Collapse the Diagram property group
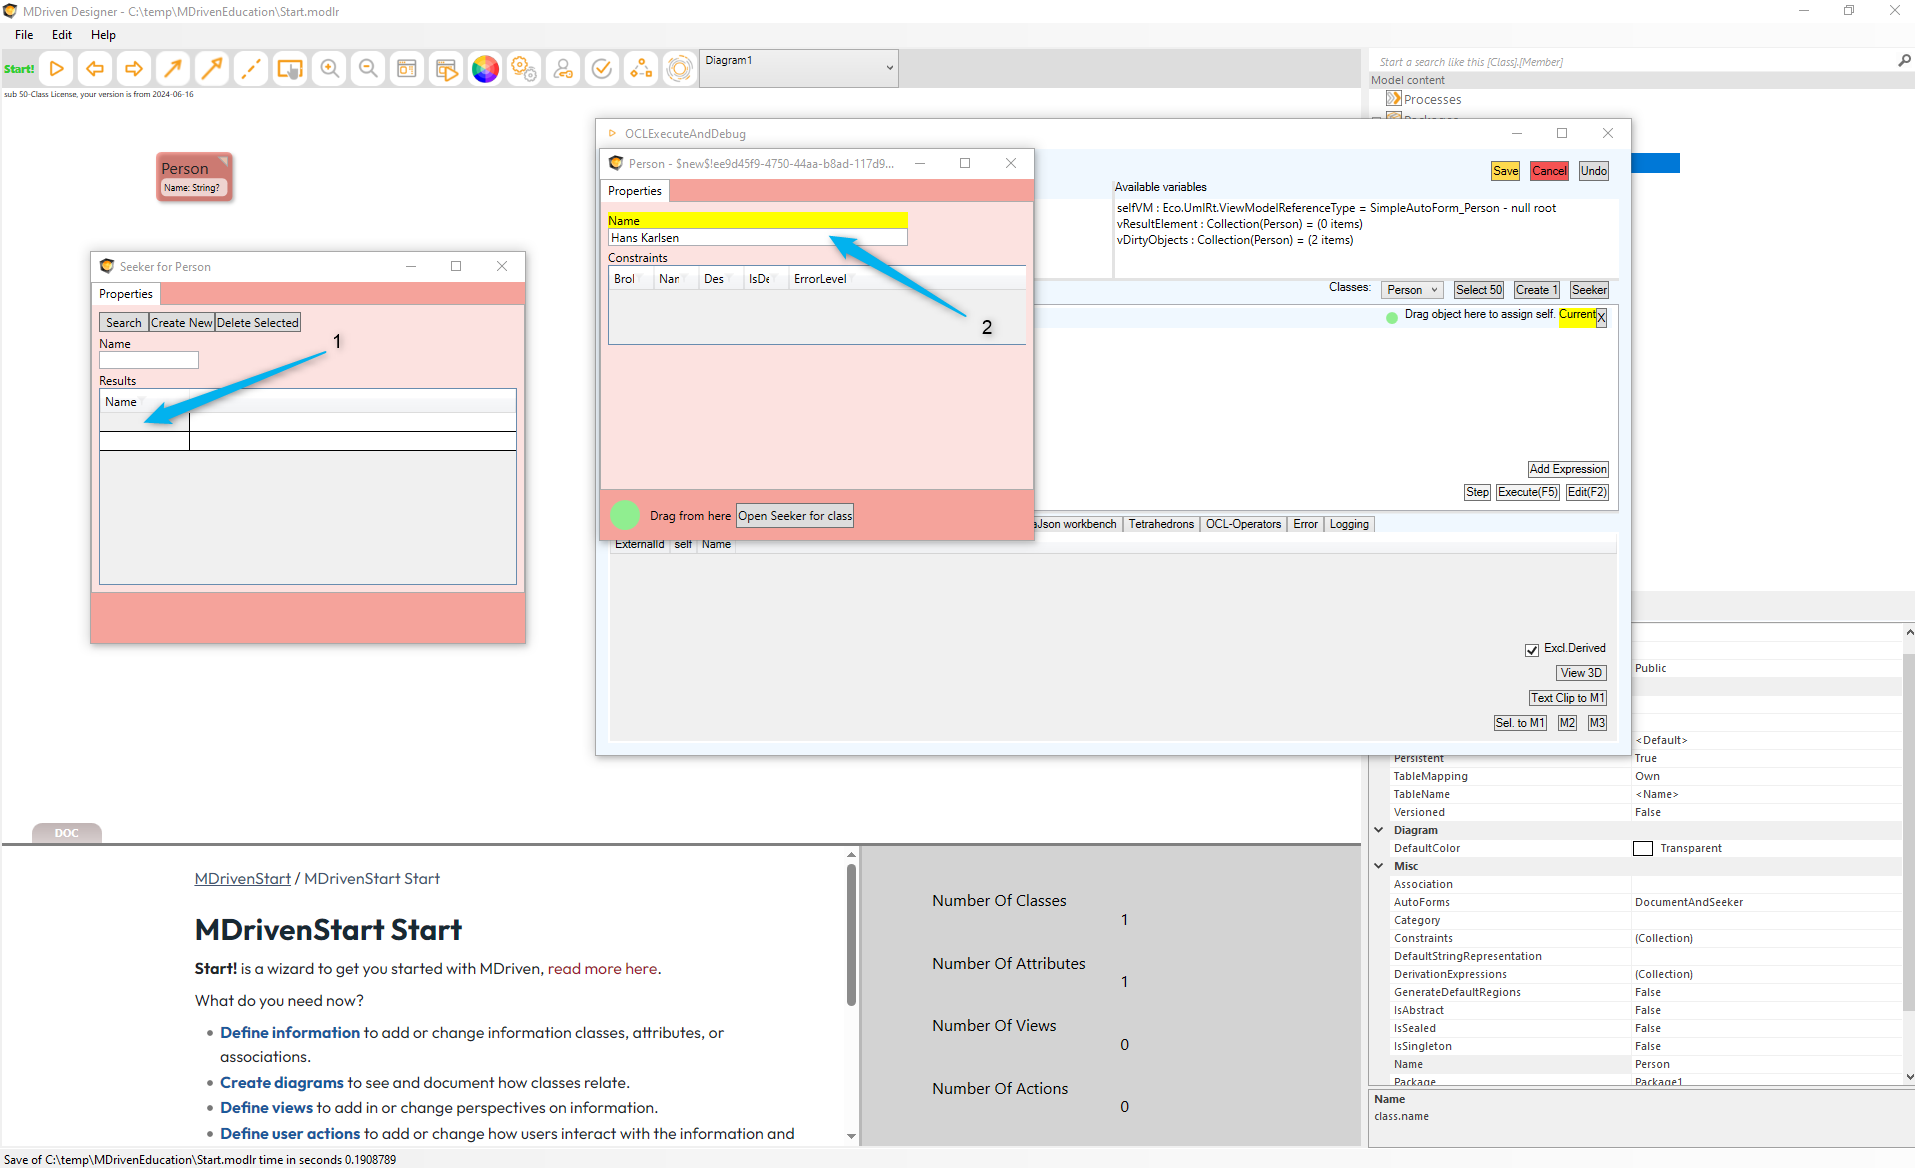Image resolution: width=1915 pixels, height=1168 pixels. (x=1379, y=830)
